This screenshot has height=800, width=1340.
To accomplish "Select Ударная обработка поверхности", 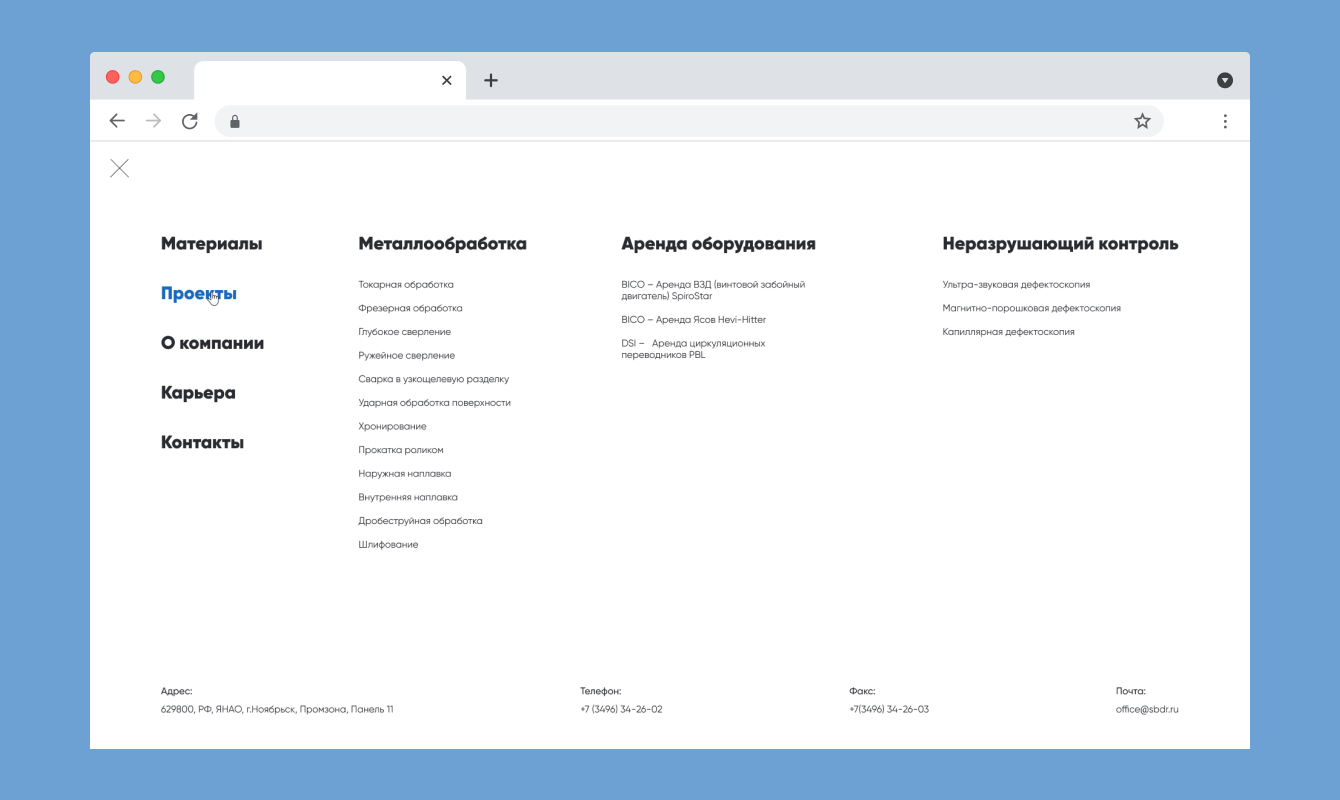I will pos(434,403).
